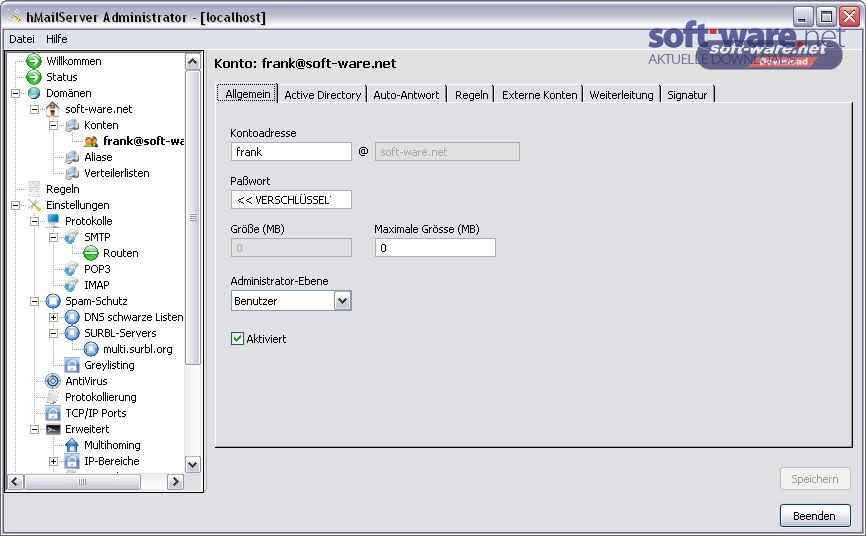Click the Regeln tree node icon
This screenshot has width=866, height=536.
click(34, 189)
